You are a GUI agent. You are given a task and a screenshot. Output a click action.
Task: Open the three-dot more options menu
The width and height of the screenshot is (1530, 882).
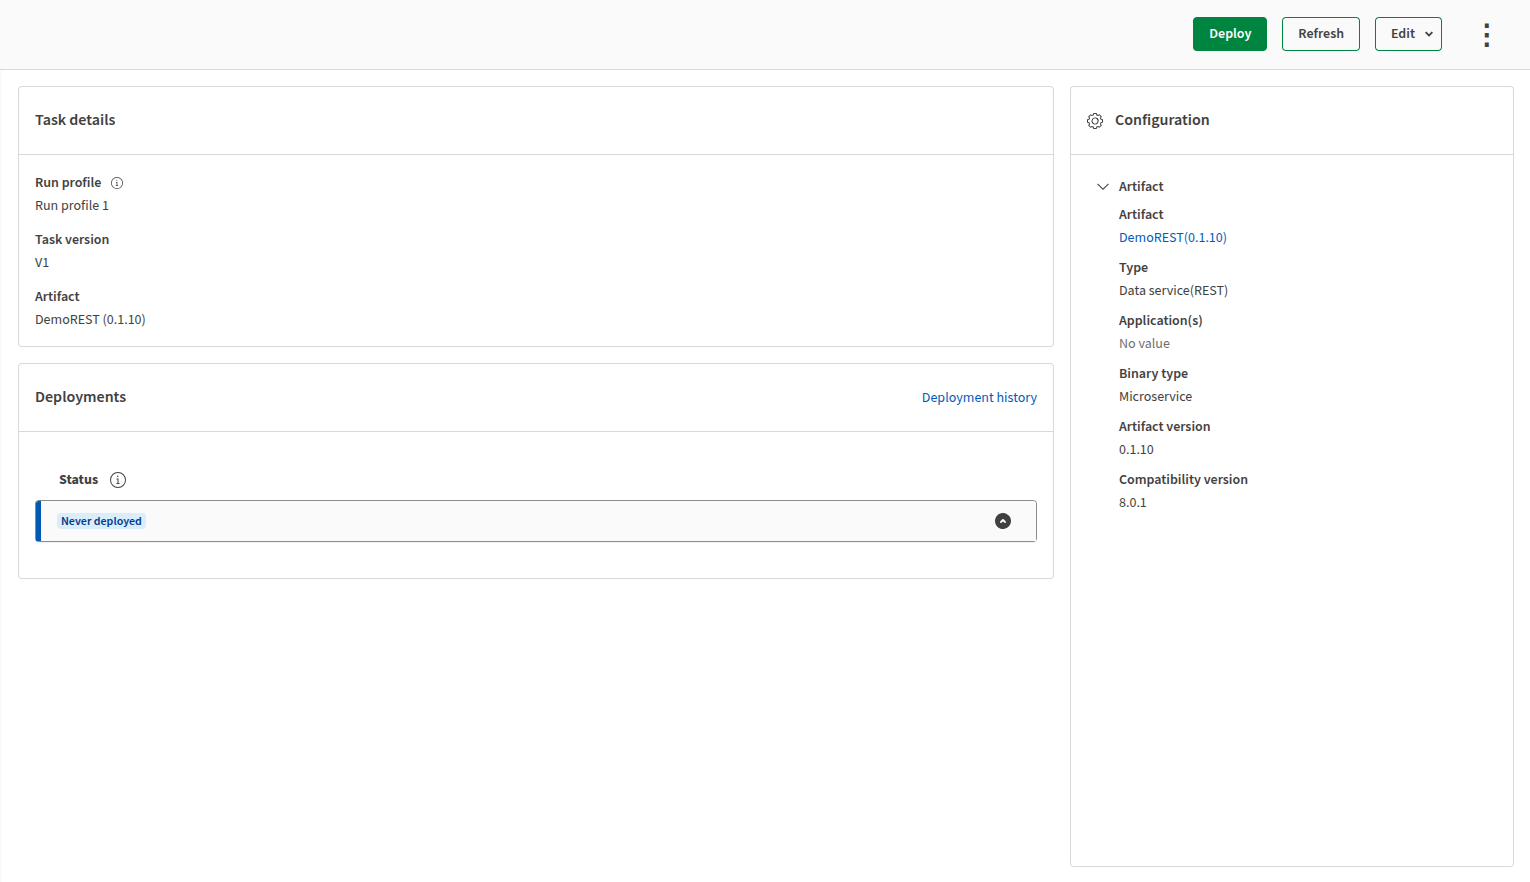click(1486, 35)
